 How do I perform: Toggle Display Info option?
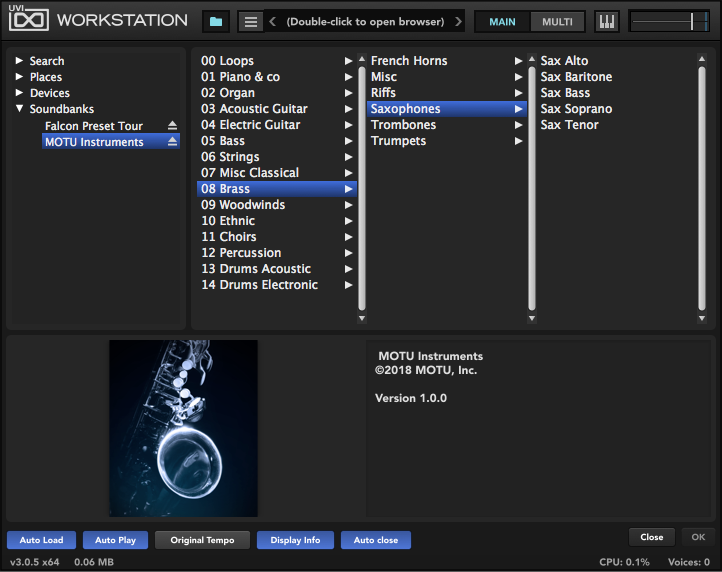295,540
